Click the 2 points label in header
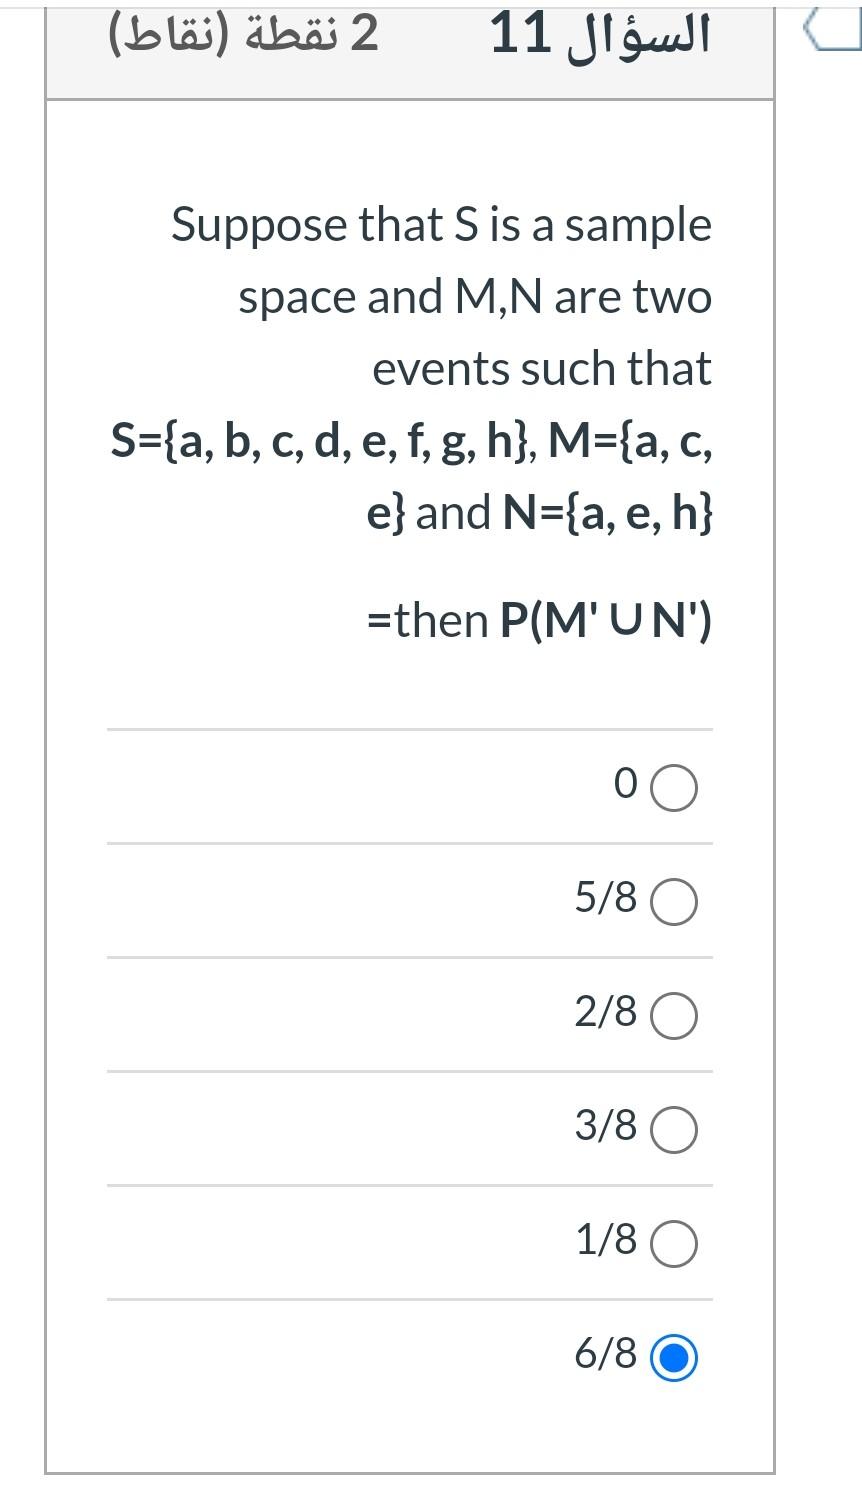Screen dimensions: 862x1497 pos(243,36)
